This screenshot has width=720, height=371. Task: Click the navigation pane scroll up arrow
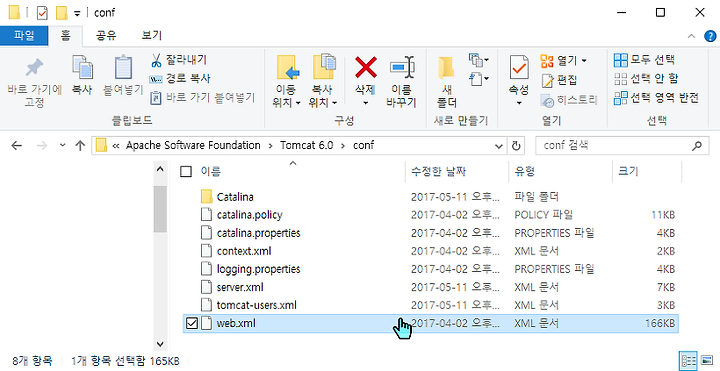(x=160, y=169)
